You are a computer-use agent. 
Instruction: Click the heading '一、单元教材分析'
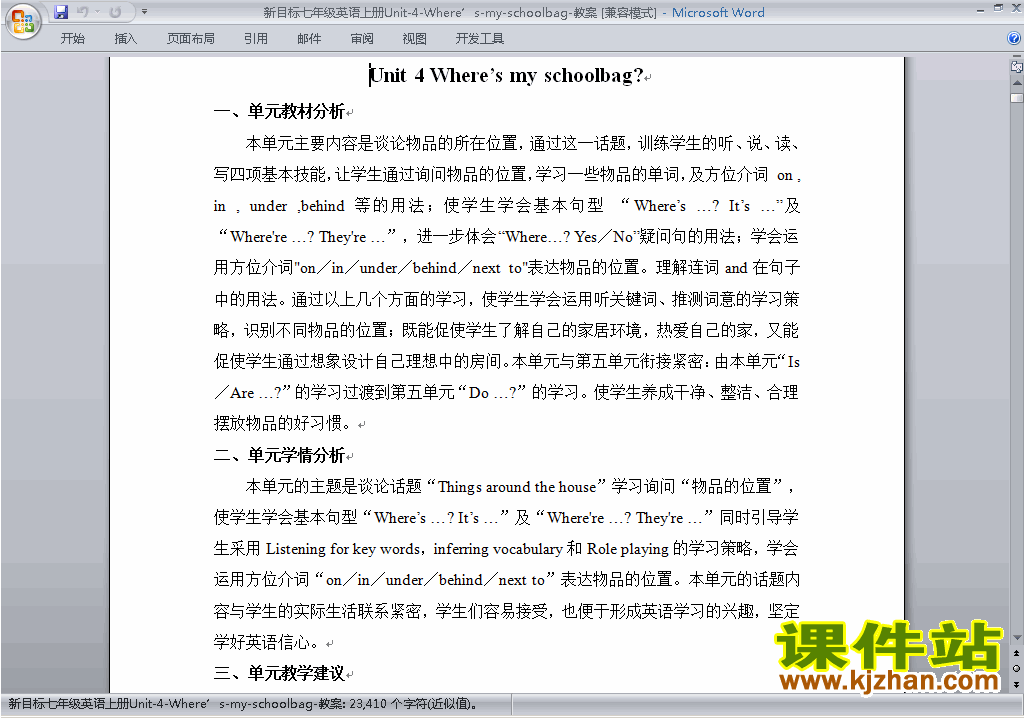279,111
